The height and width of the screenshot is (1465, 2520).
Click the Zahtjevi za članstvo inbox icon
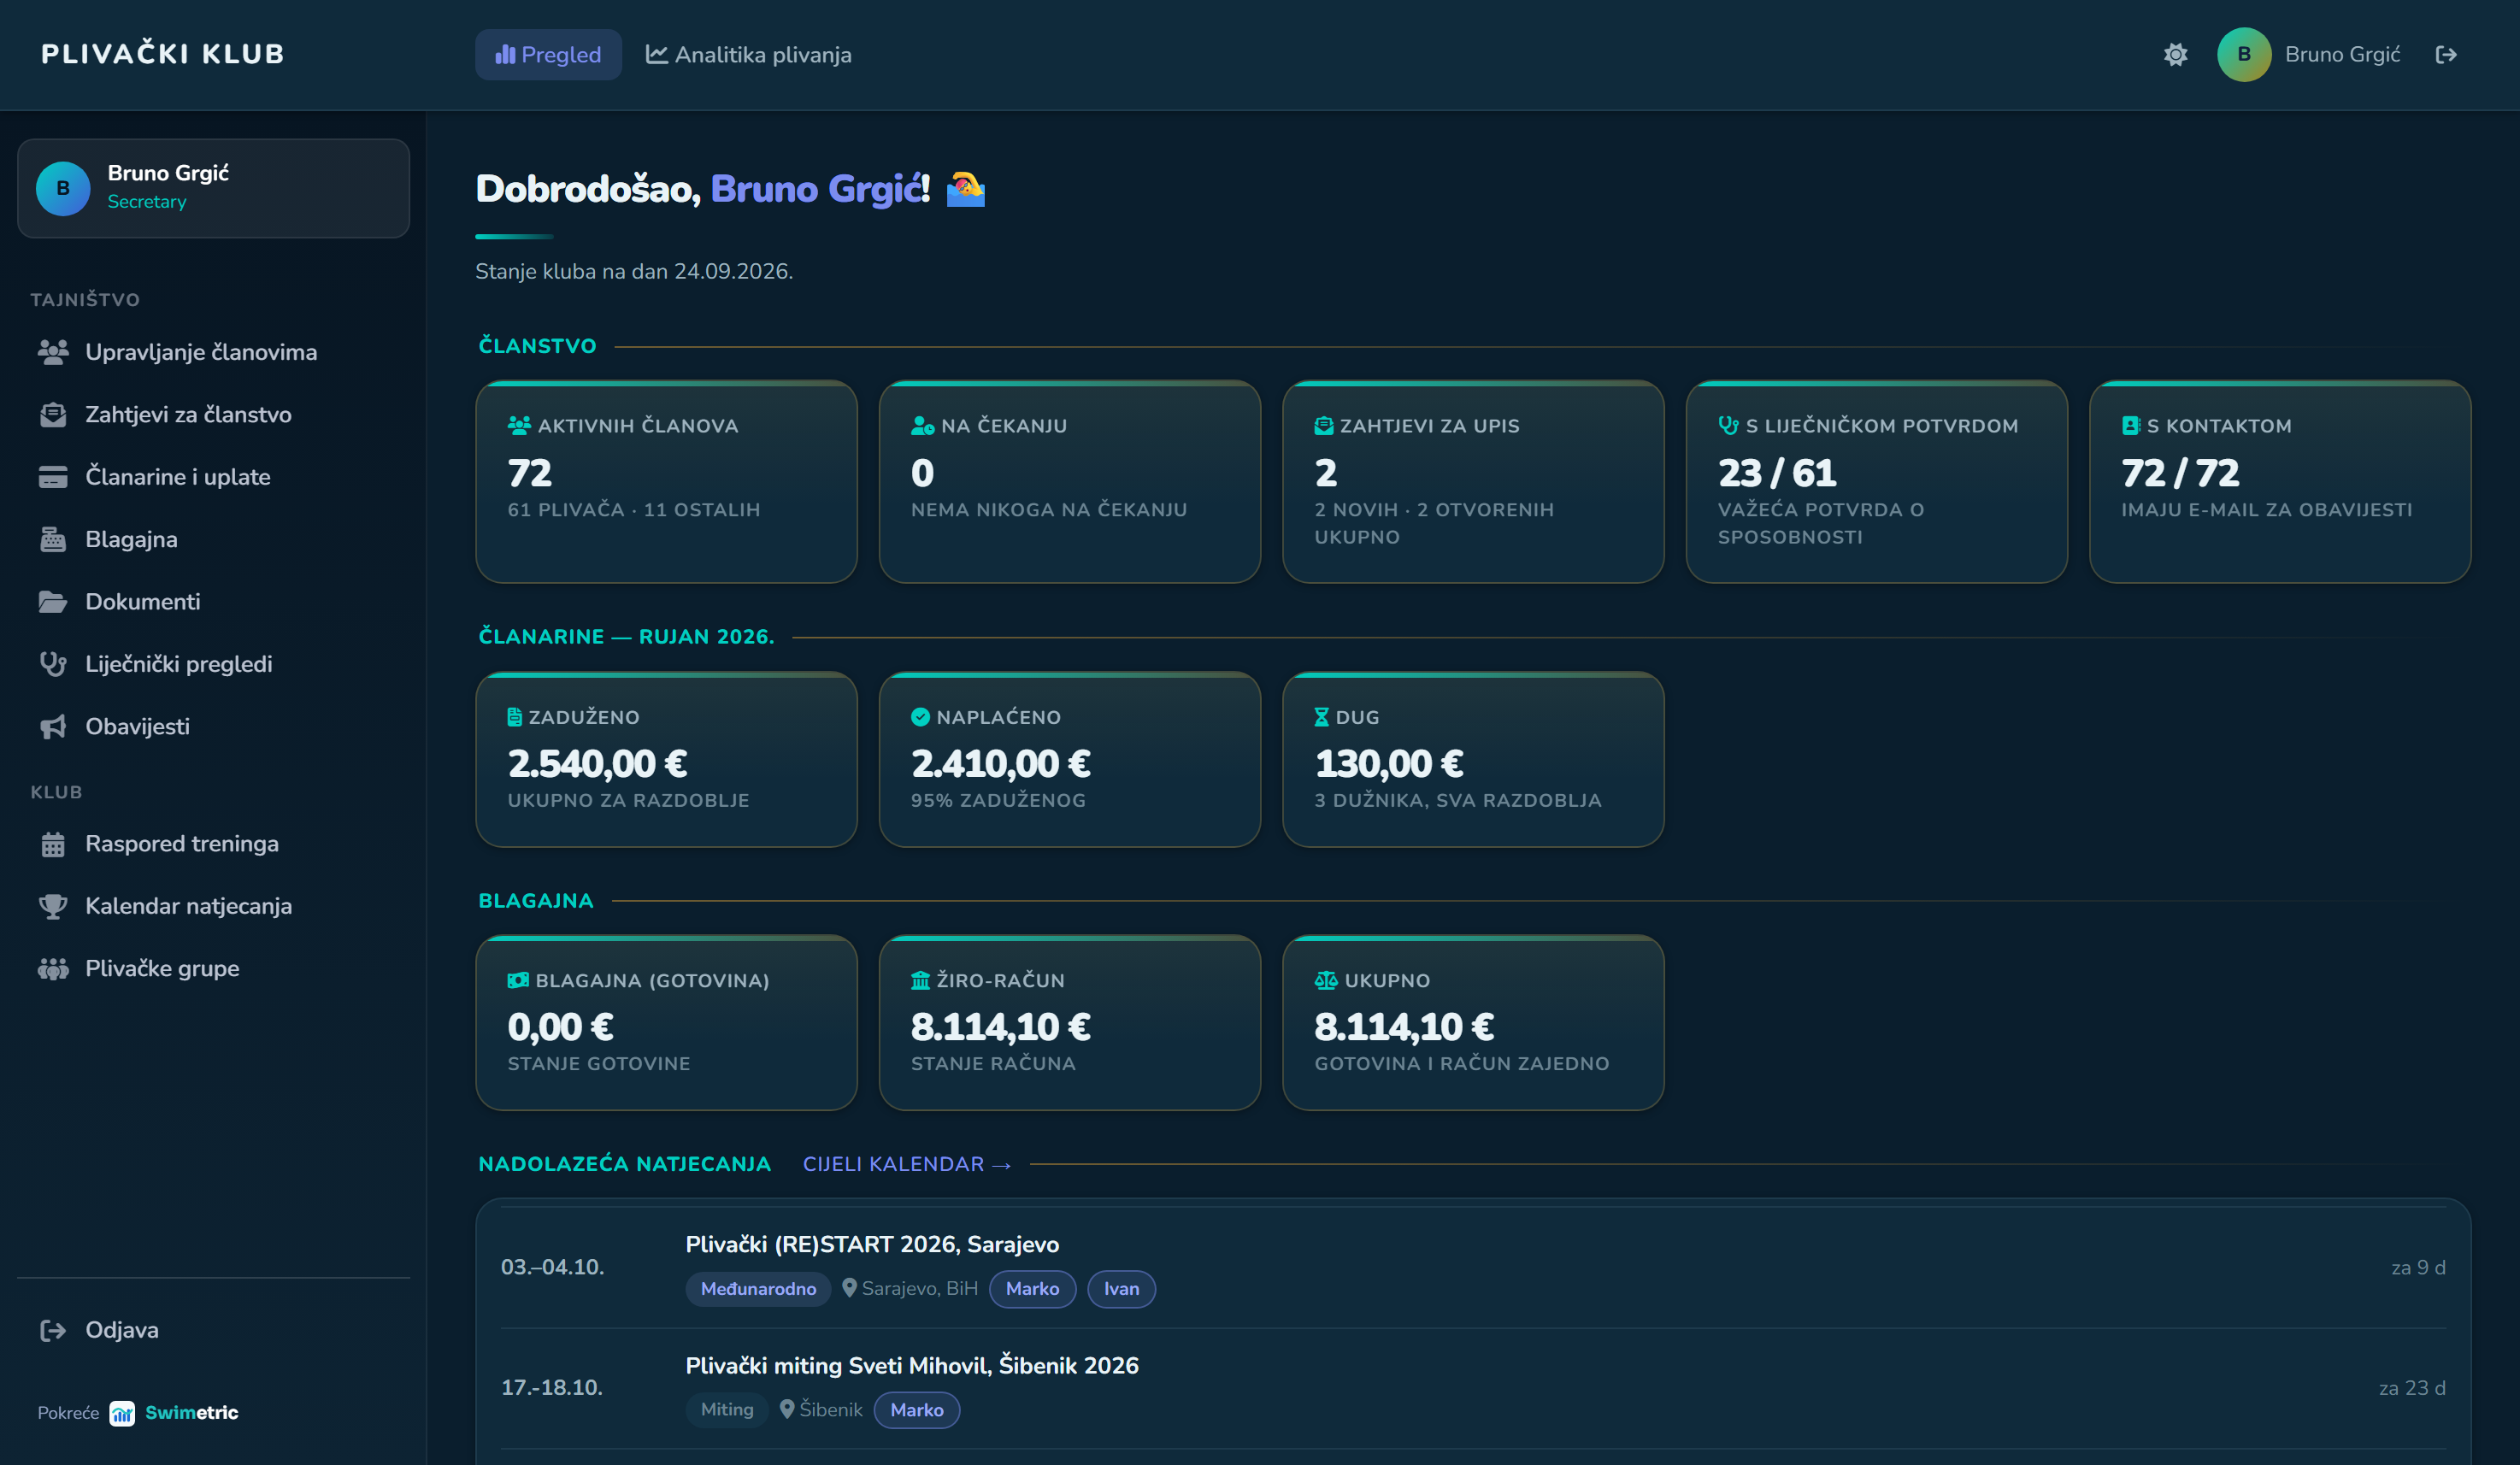coord(53,414)
